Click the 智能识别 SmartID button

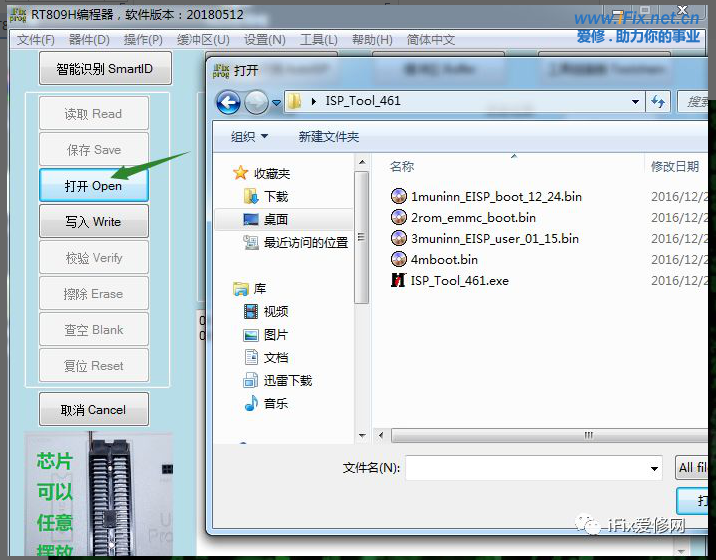[105, 69]
